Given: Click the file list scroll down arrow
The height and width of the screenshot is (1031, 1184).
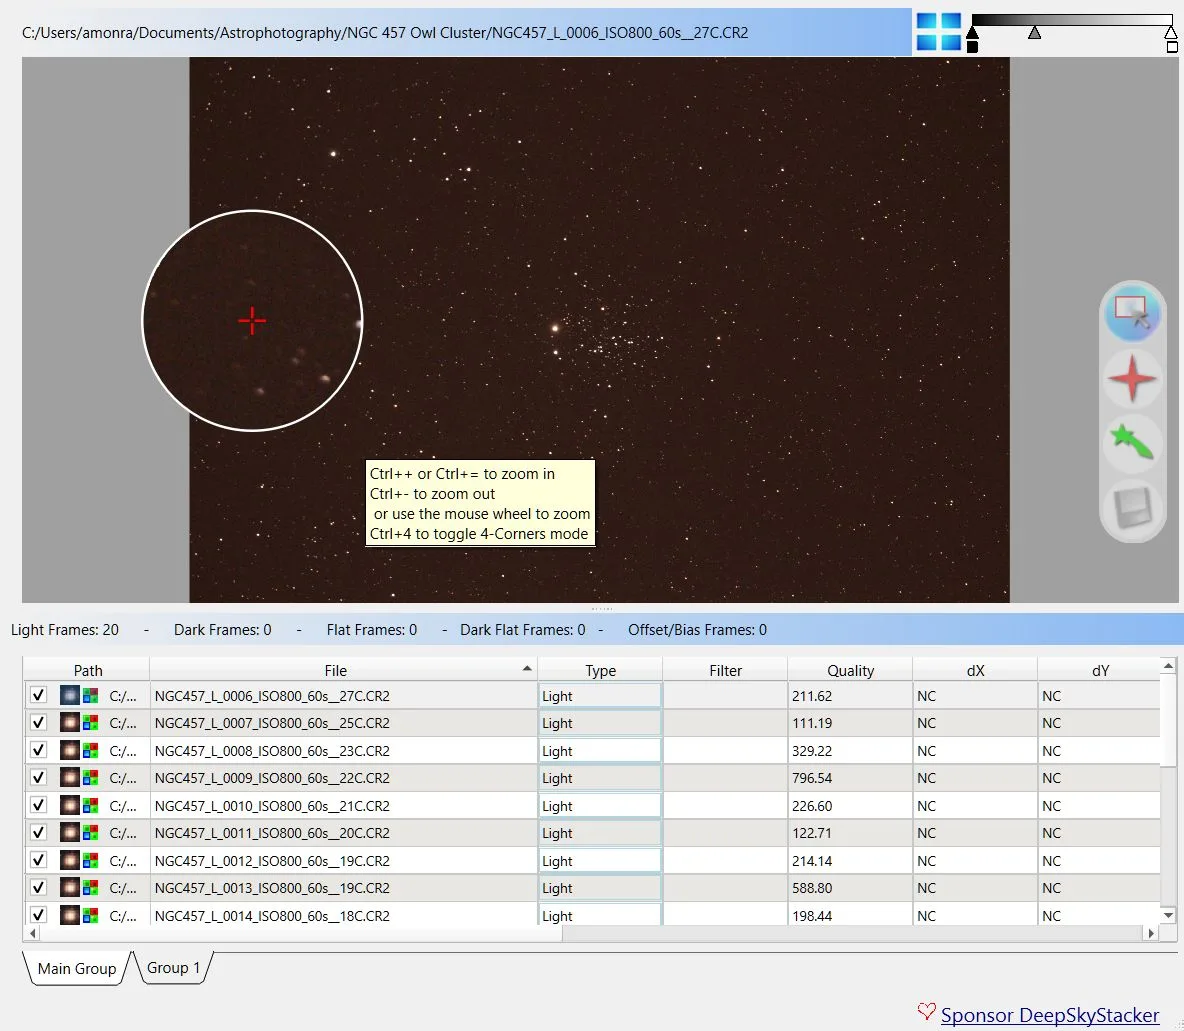Looking at the screenshot, I should pyautogui.click(x=1168, y=915).
